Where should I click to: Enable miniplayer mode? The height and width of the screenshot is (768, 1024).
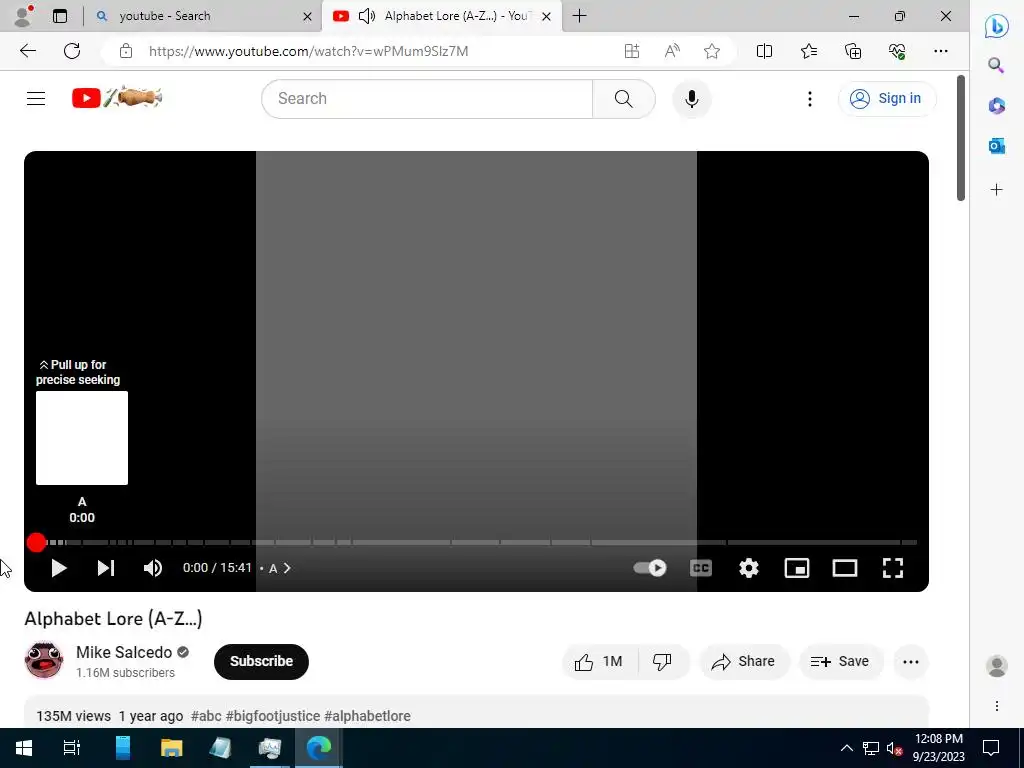797,568
